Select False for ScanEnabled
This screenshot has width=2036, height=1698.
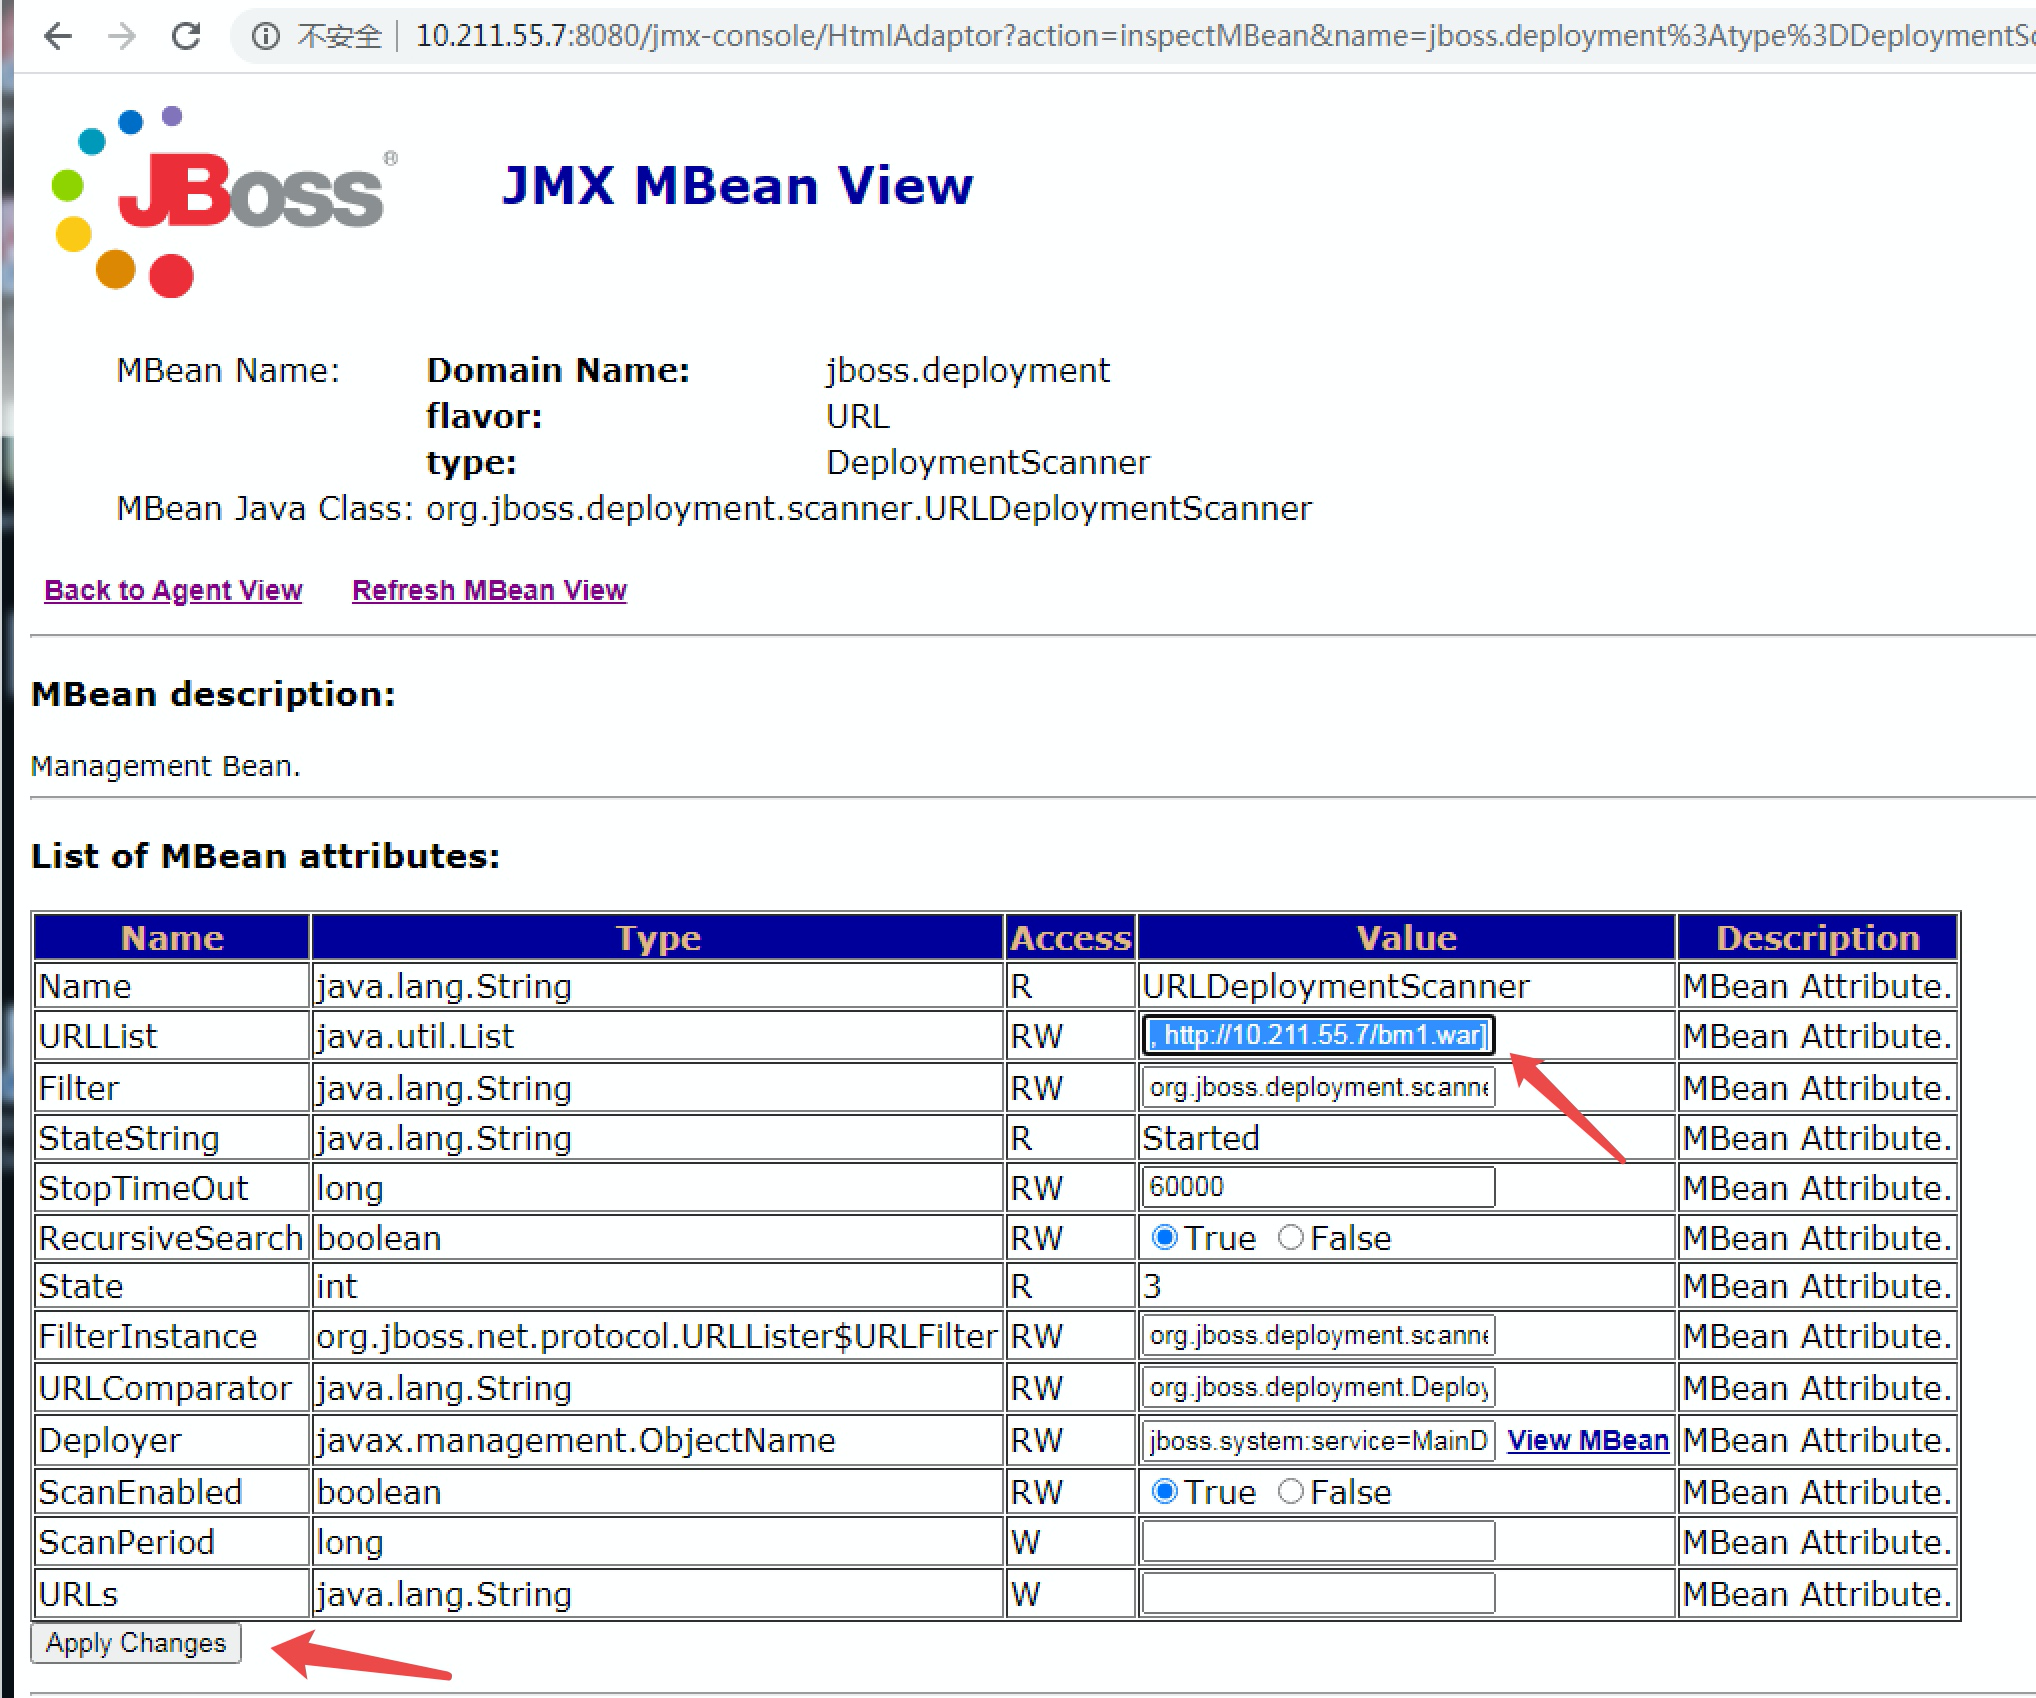(x=1290, y=1491)
